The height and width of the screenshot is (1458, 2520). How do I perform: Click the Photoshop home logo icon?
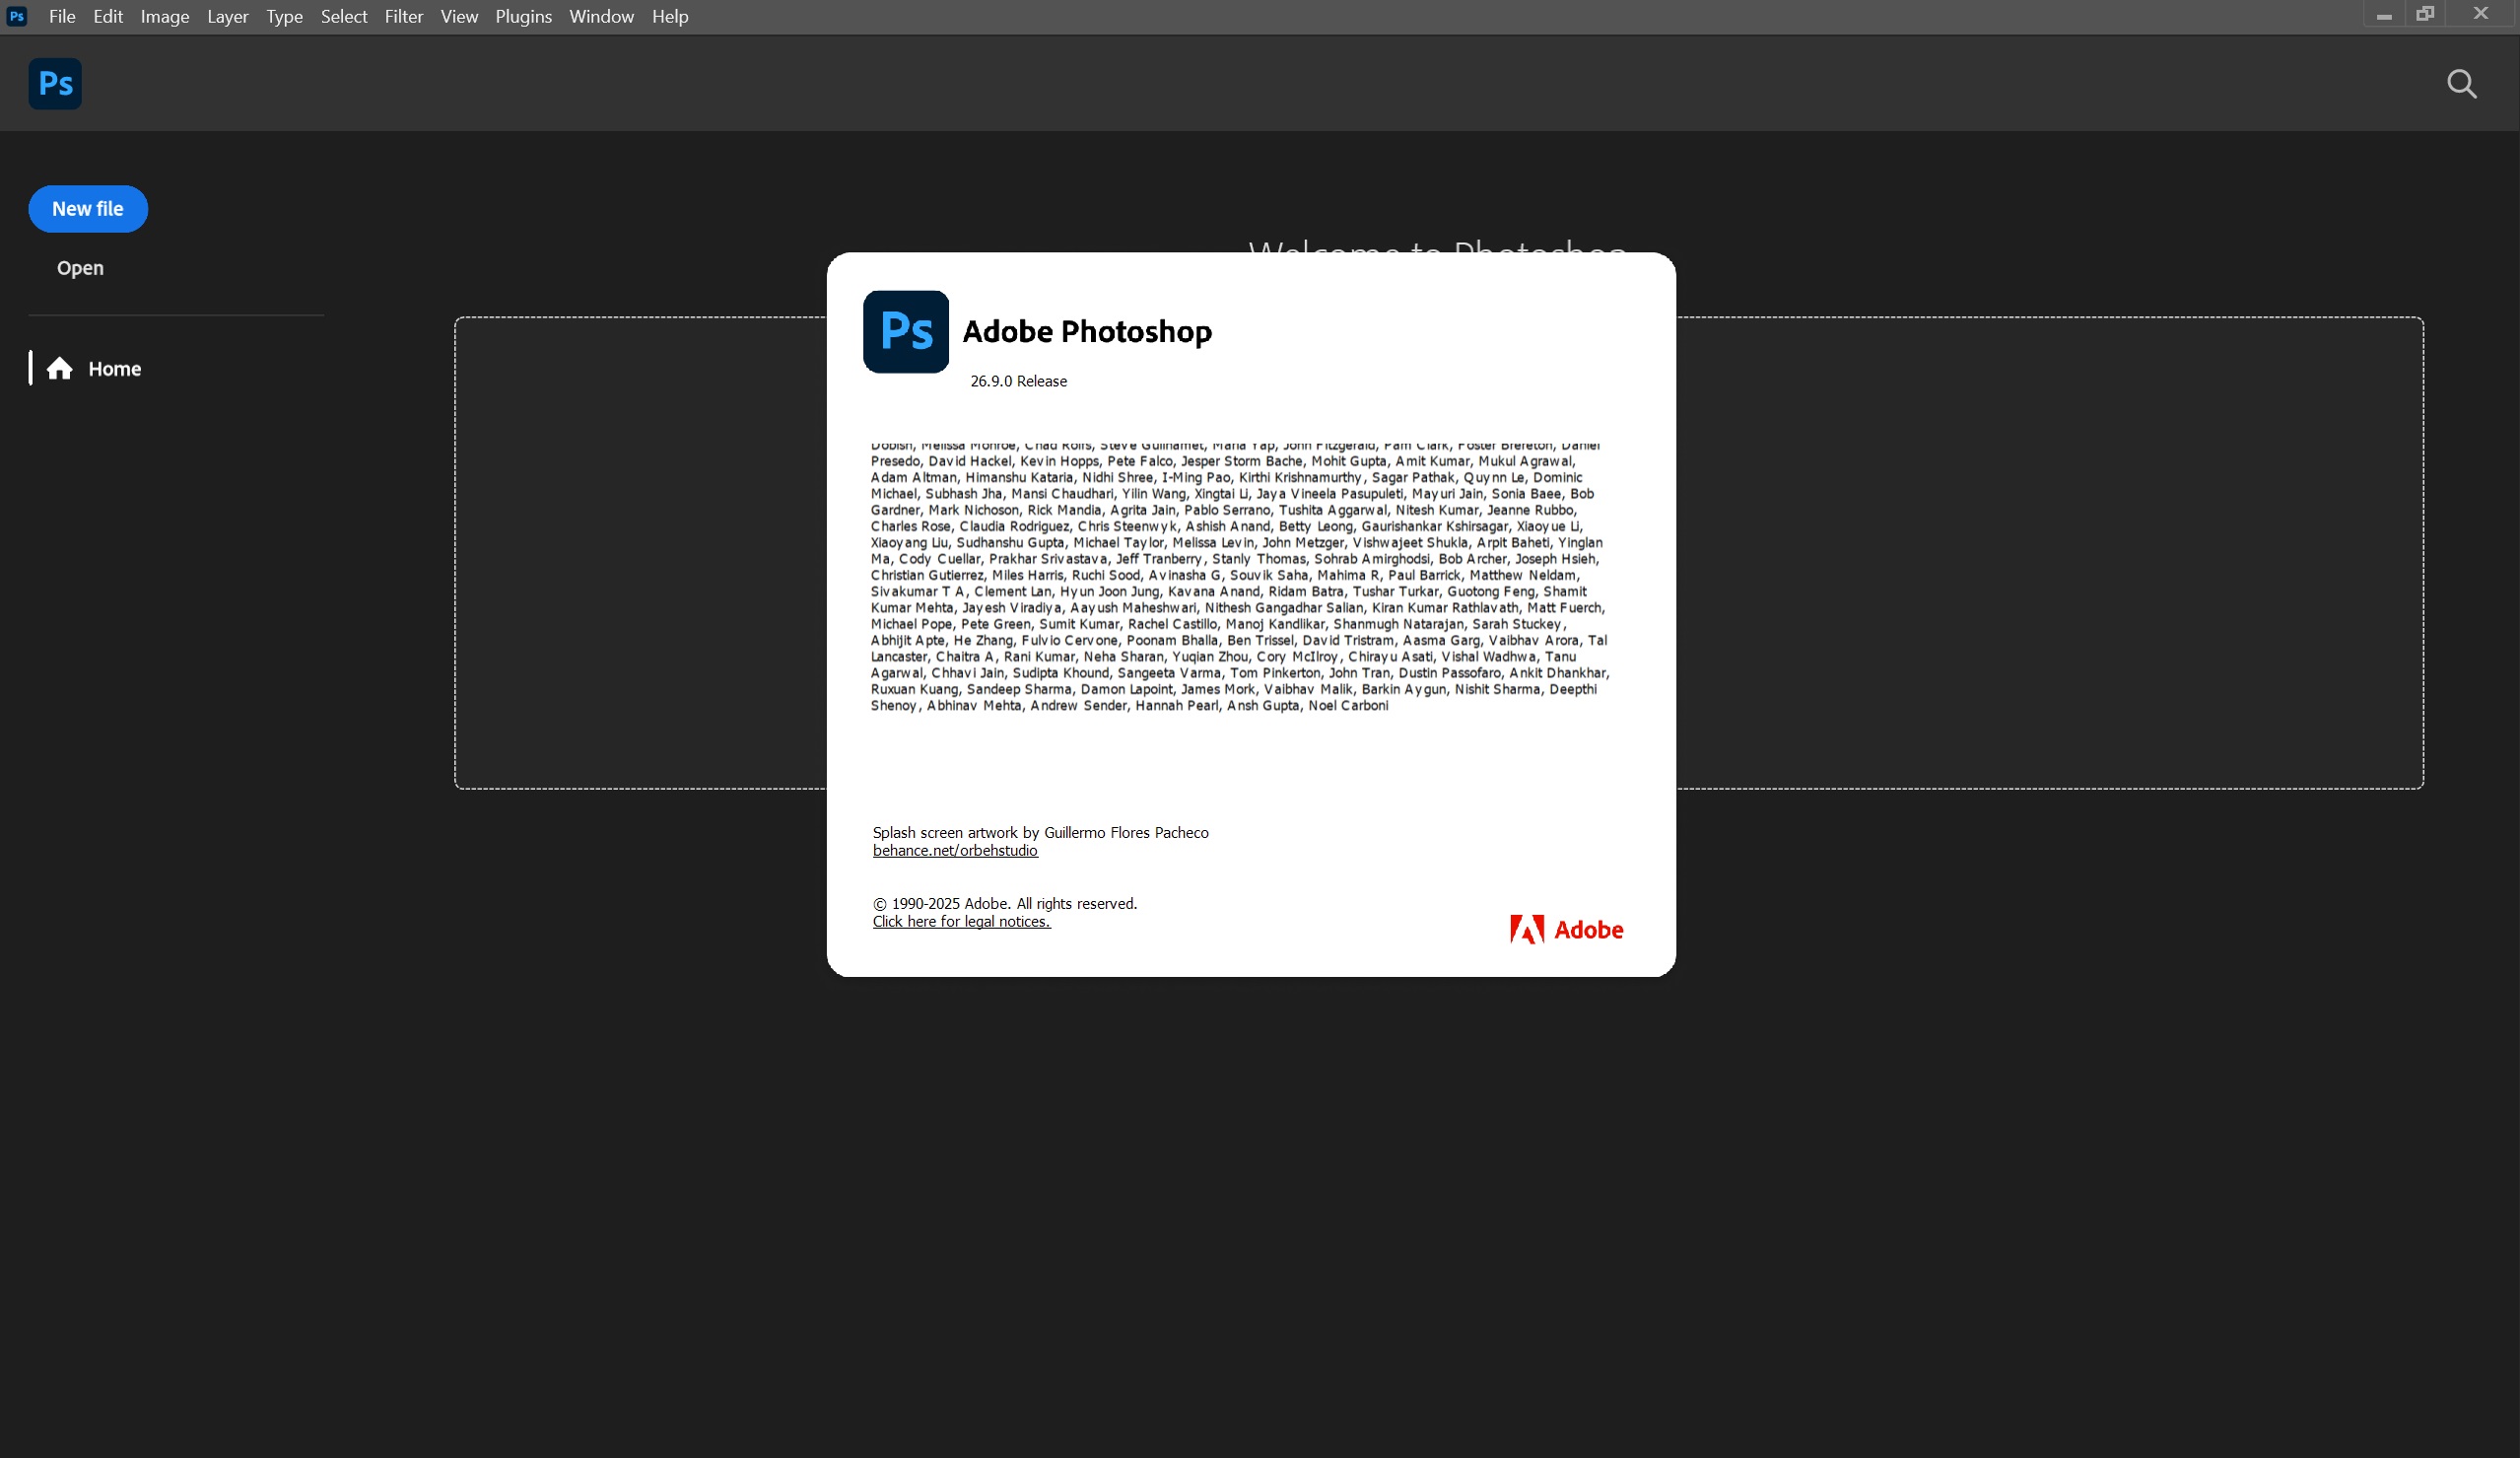coord(55,84)
